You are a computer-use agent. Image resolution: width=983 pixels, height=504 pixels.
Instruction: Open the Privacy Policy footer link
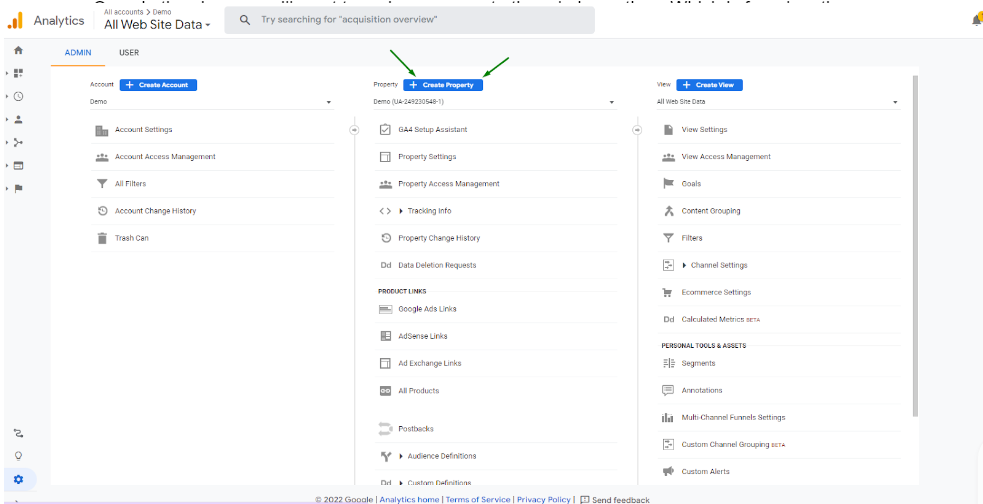544,500
